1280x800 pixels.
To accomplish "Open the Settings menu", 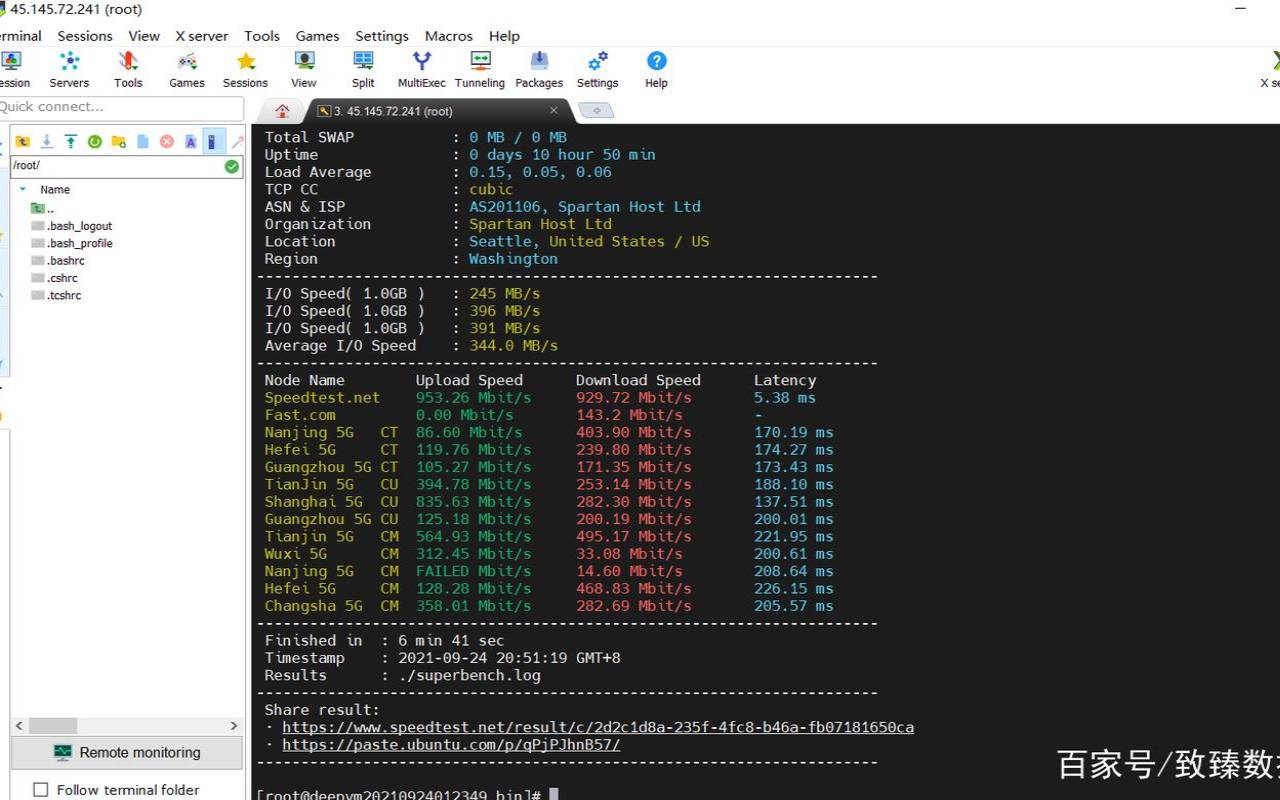I will coord(382,35).
